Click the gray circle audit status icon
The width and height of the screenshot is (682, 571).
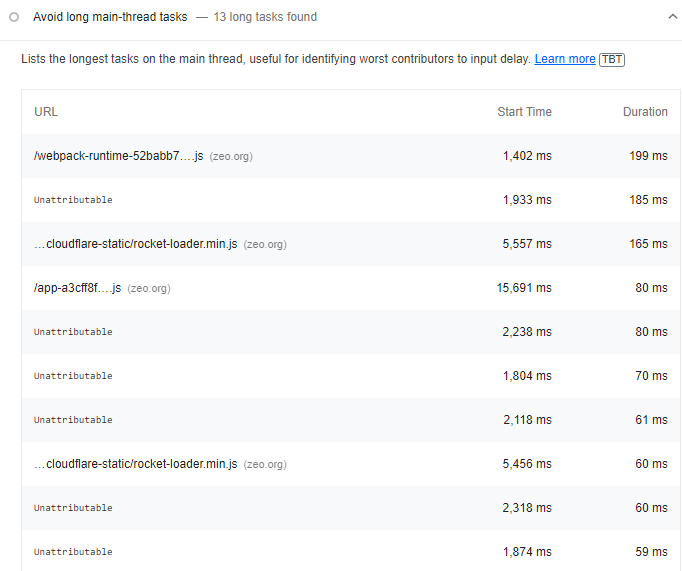[x=14, y=17]
